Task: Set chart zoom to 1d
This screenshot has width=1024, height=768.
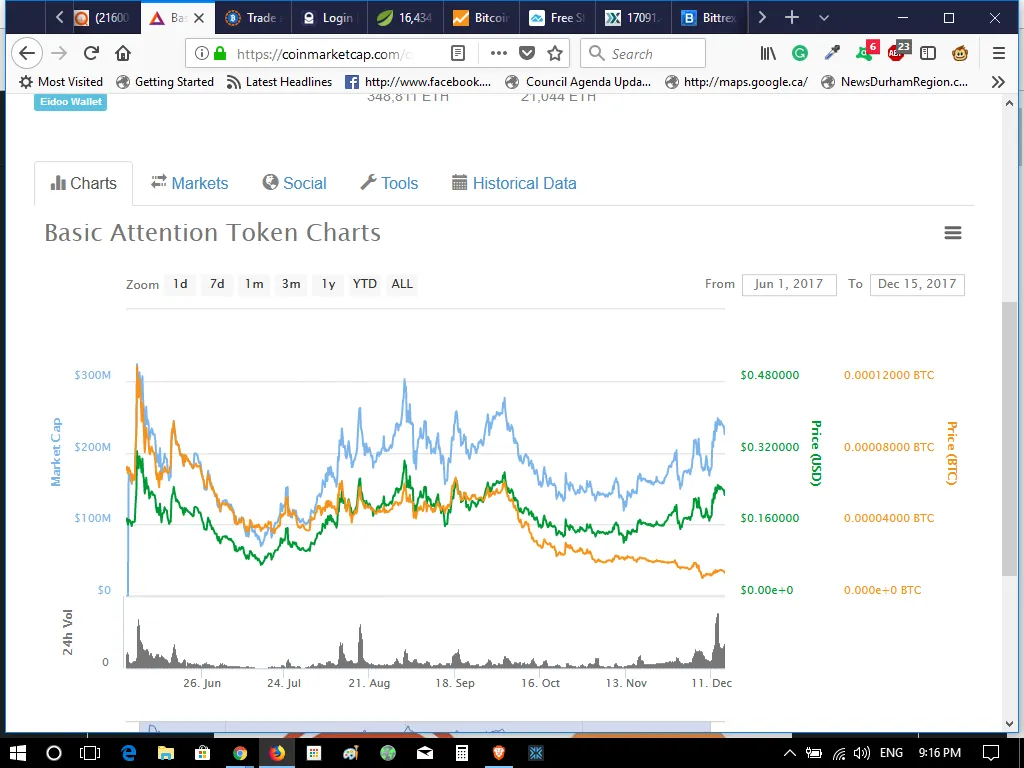Action: 180,284
